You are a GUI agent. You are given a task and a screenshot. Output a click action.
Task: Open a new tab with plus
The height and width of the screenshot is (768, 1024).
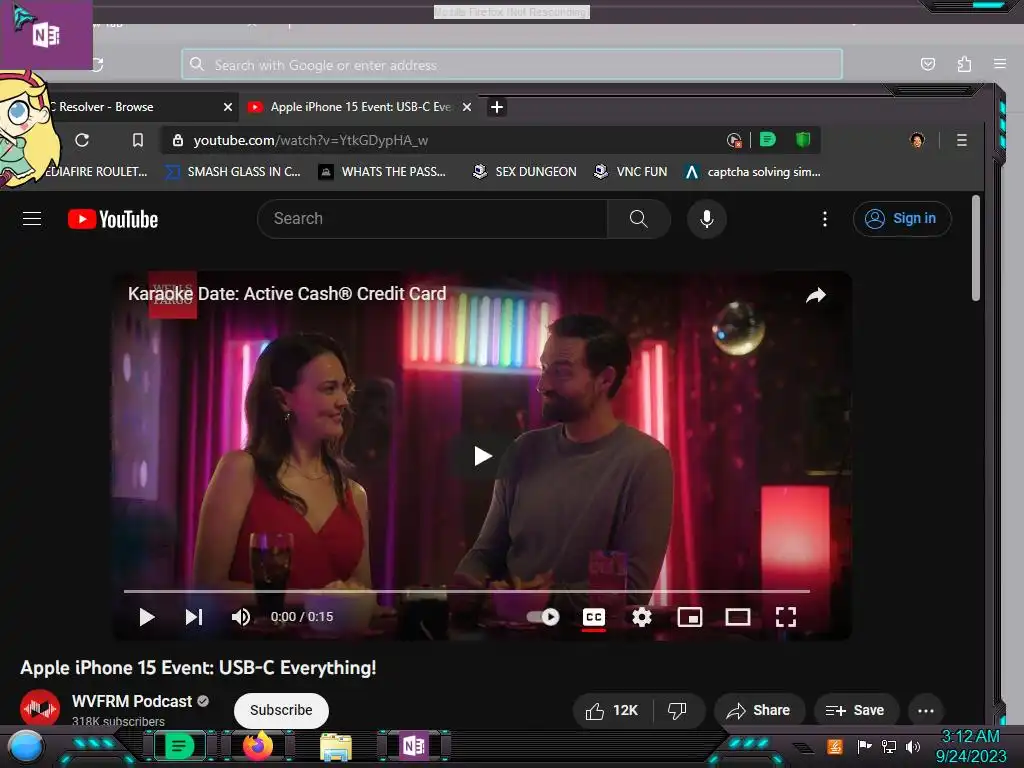(497, 107)
